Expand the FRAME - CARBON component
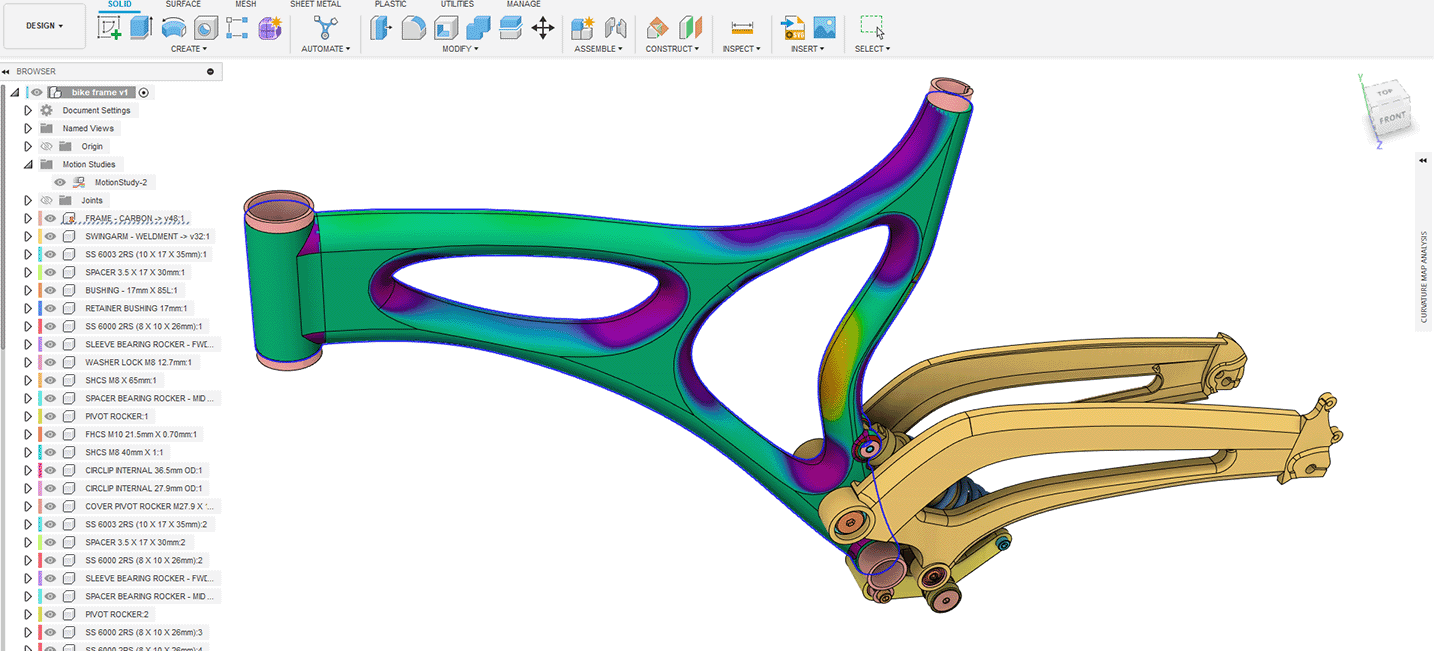This screenshot has height=651, width=1434. tap(28, 218)
